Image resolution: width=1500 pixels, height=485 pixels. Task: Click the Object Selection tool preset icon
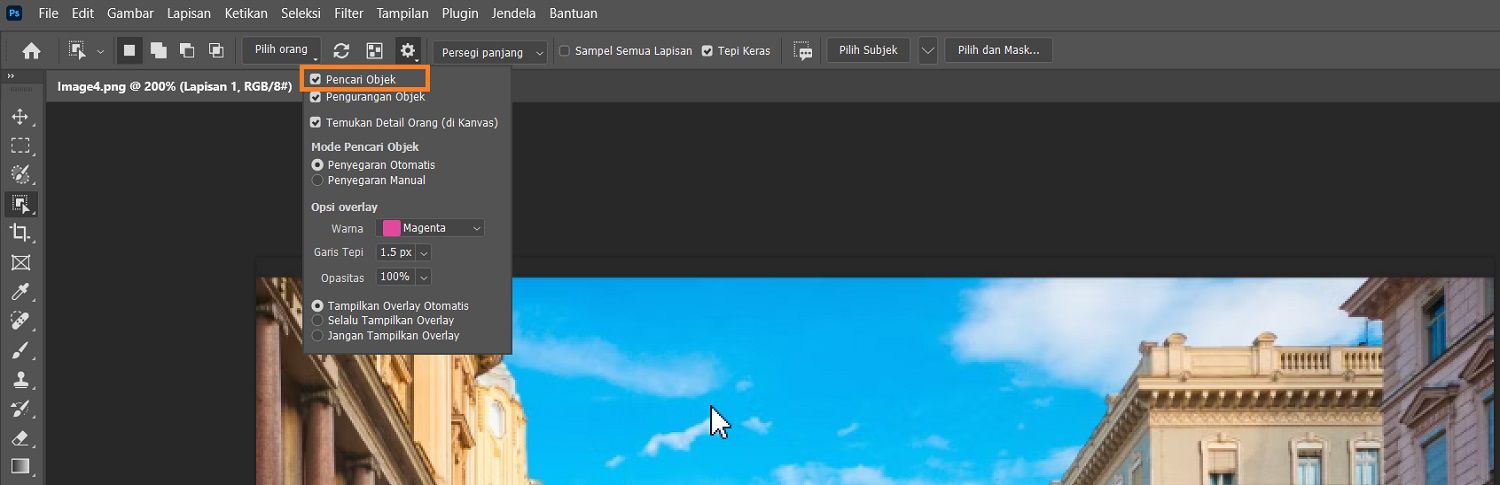pos(77,50)
